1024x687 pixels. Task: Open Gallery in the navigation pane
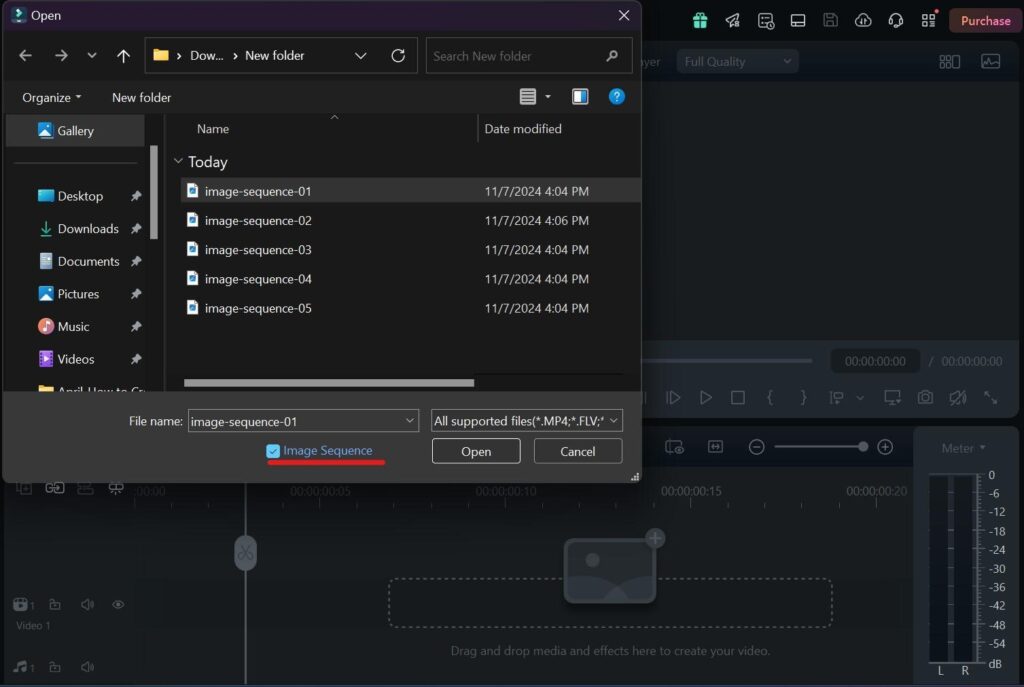tap(75, 131)
